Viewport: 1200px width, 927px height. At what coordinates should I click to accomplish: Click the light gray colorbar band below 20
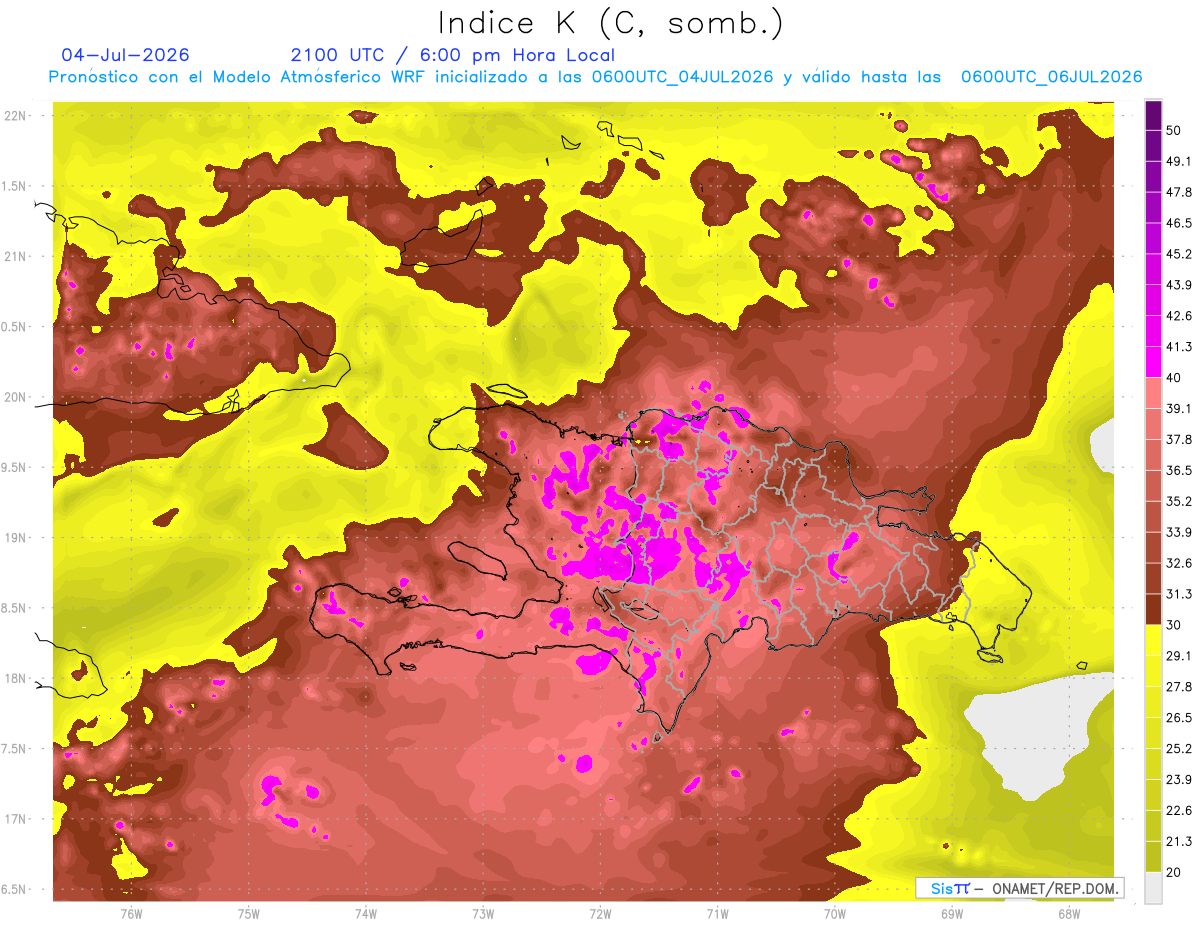(1153, 887)
